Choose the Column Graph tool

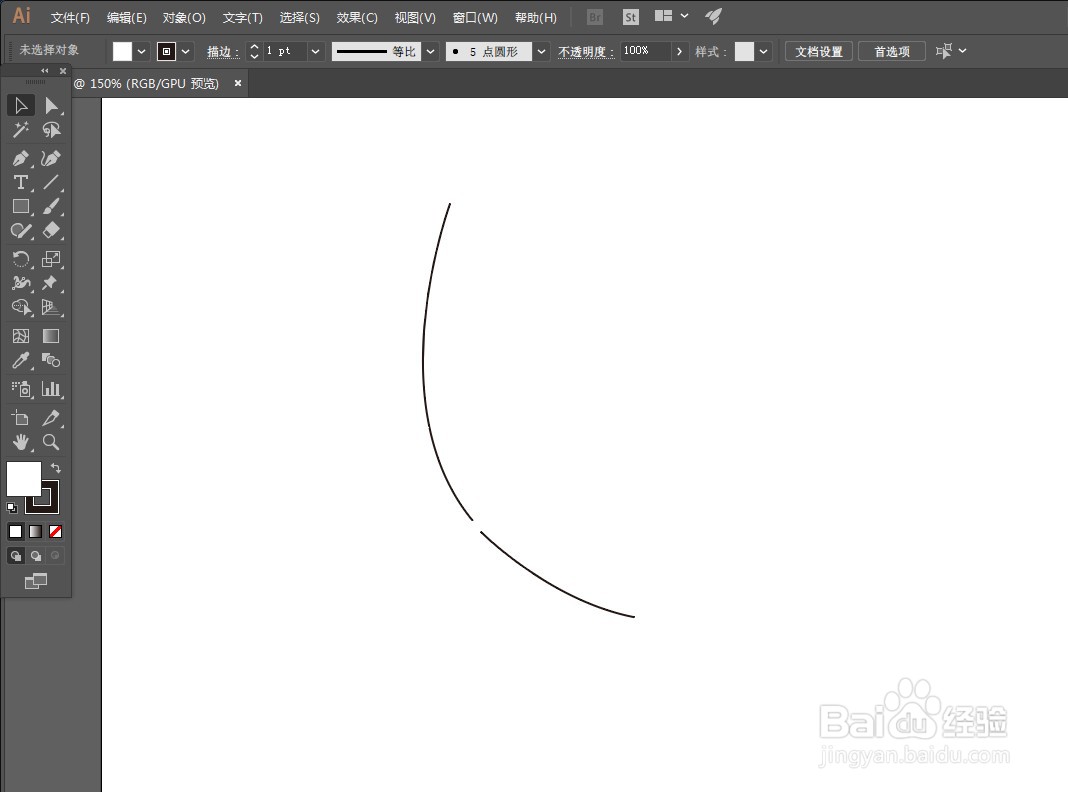(51, 389)
